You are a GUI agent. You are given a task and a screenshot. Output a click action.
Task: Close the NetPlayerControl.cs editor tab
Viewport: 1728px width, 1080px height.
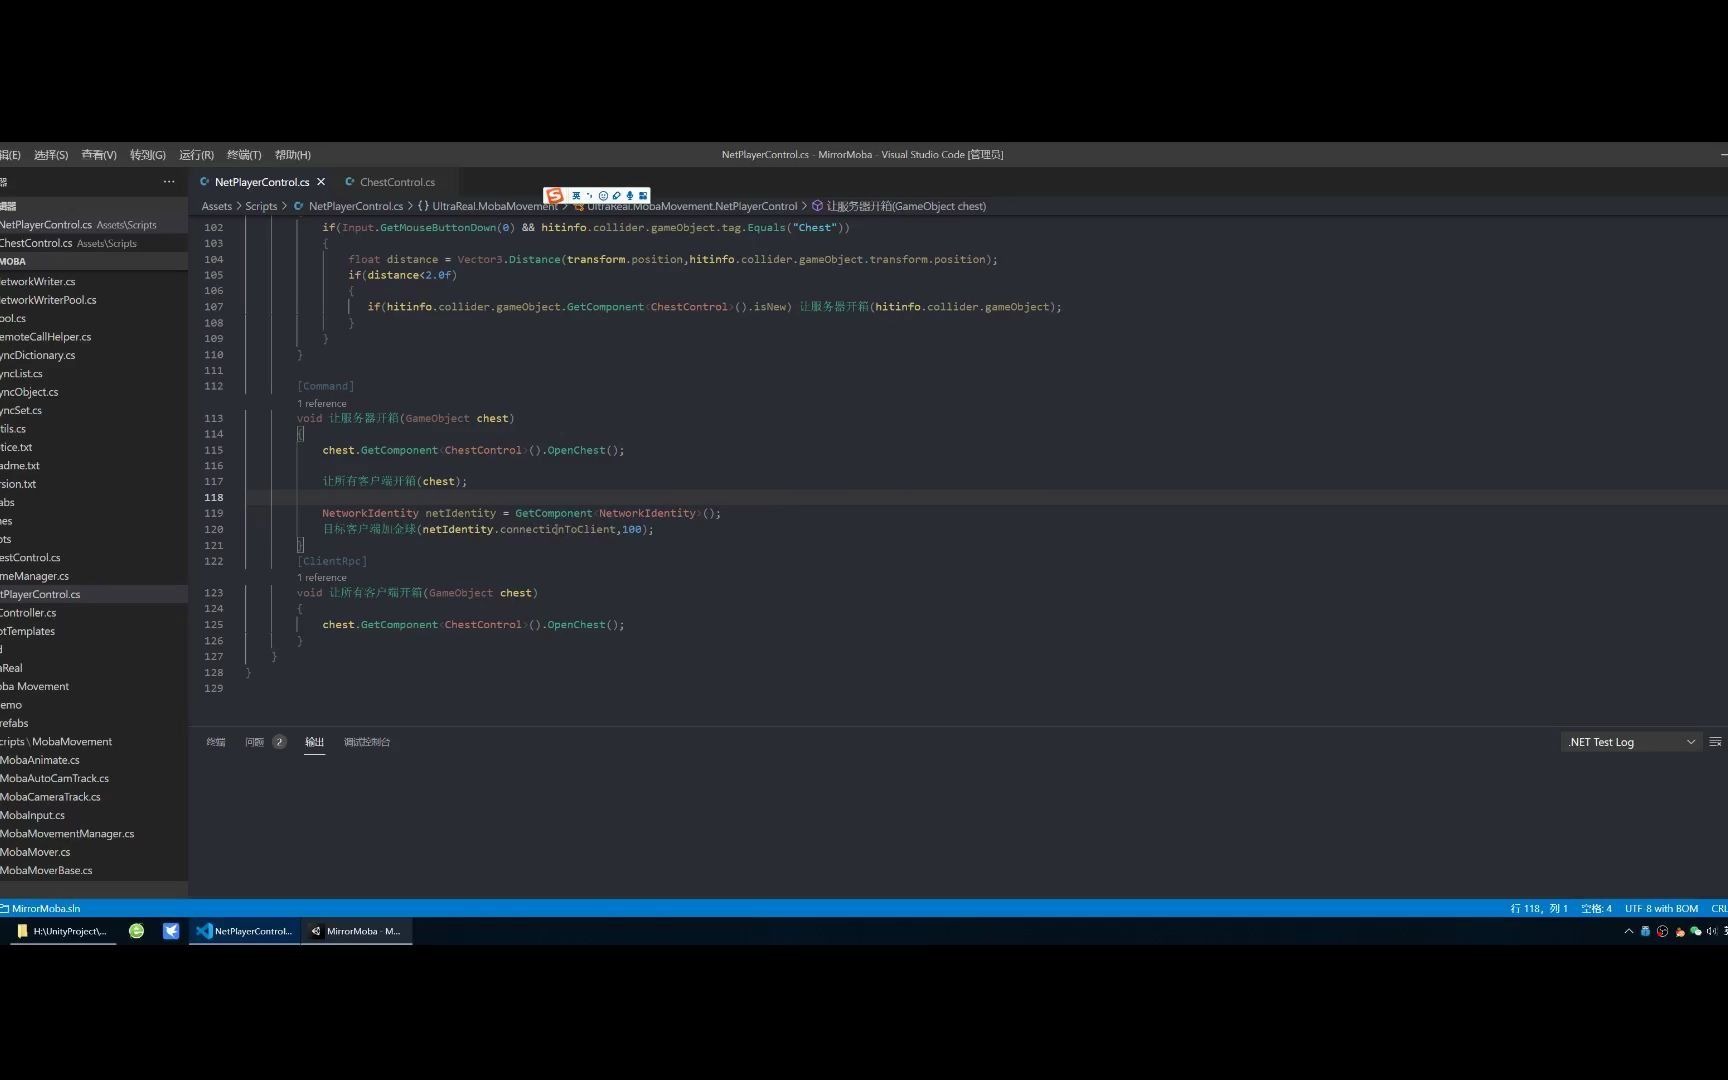coord(321,182)
